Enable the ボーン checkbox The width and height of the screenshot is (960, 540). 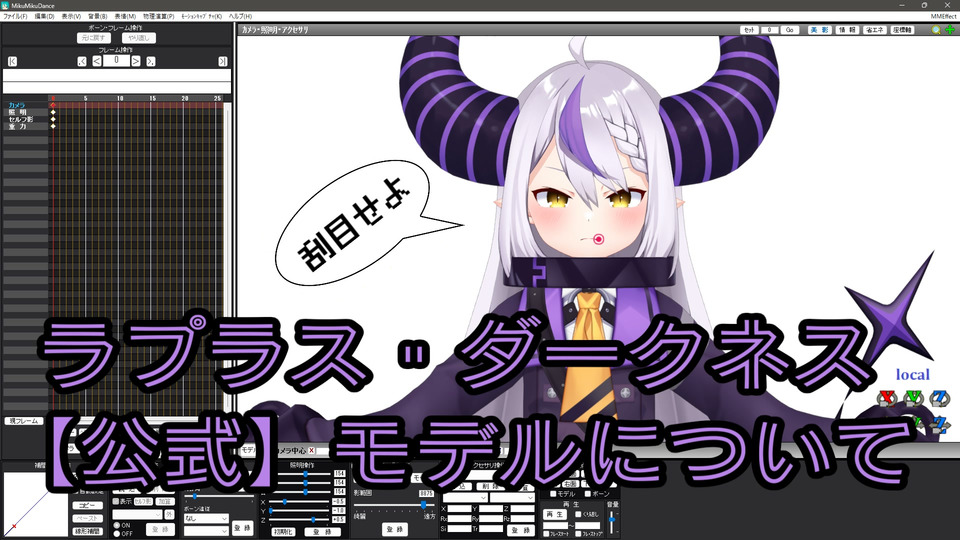587,493
